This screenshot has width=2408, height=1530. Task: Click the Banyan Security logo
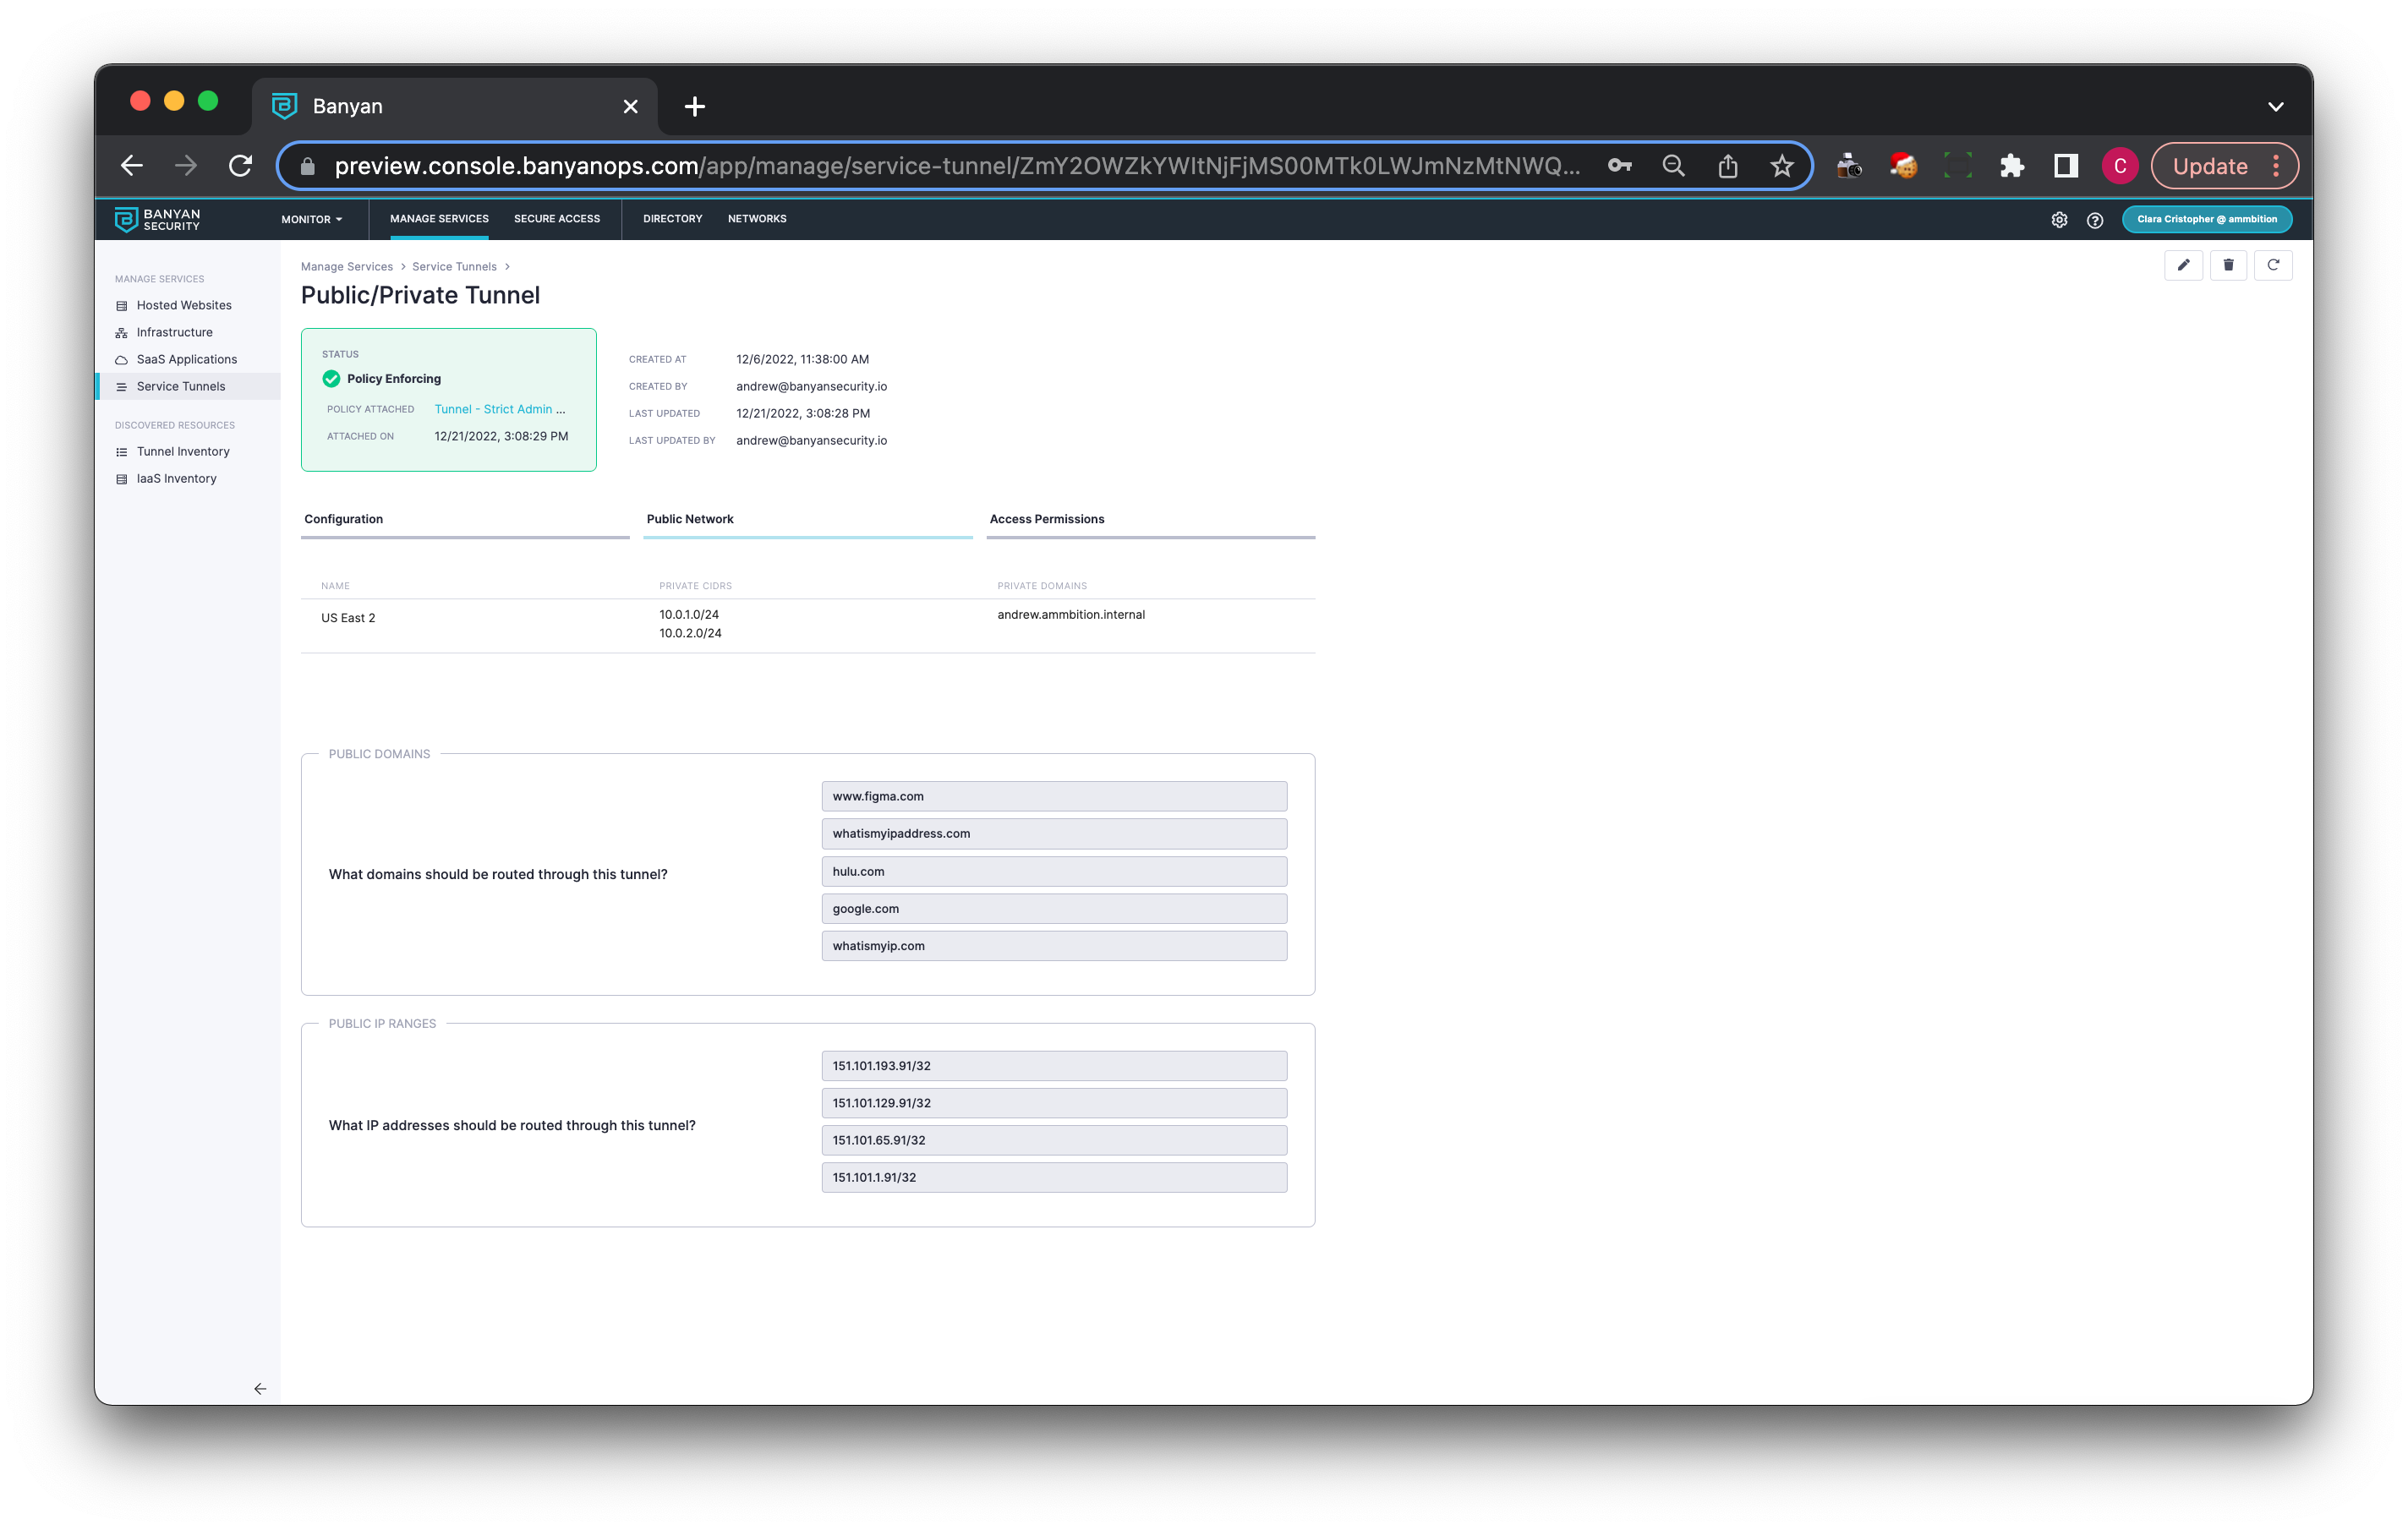[x=158, y=219]
